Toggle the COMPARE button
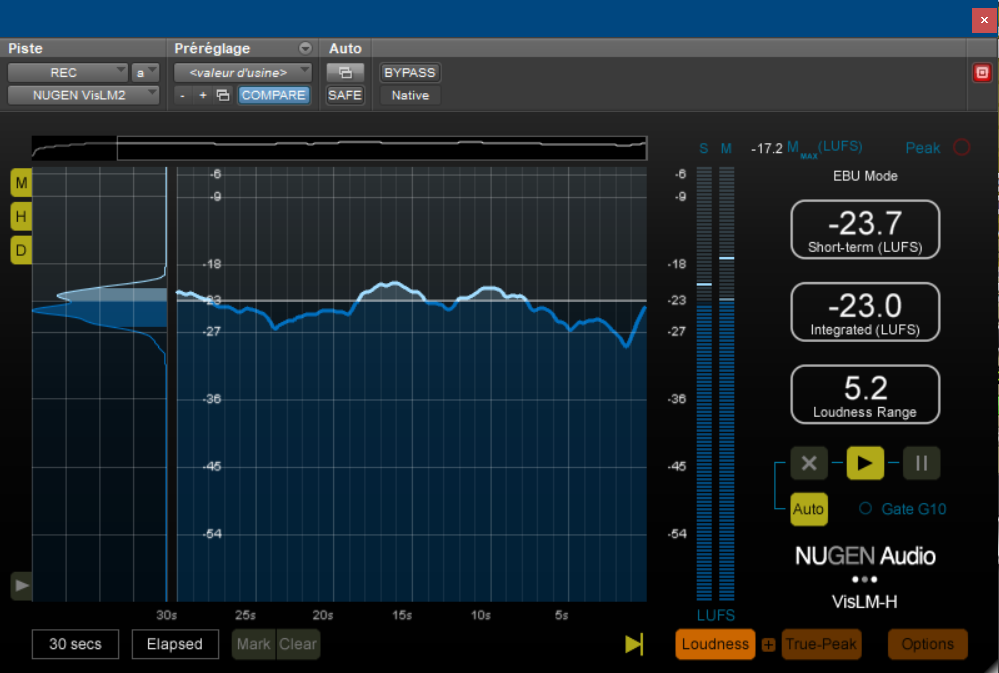Viewport: 999px width, 673px height. 273,95
